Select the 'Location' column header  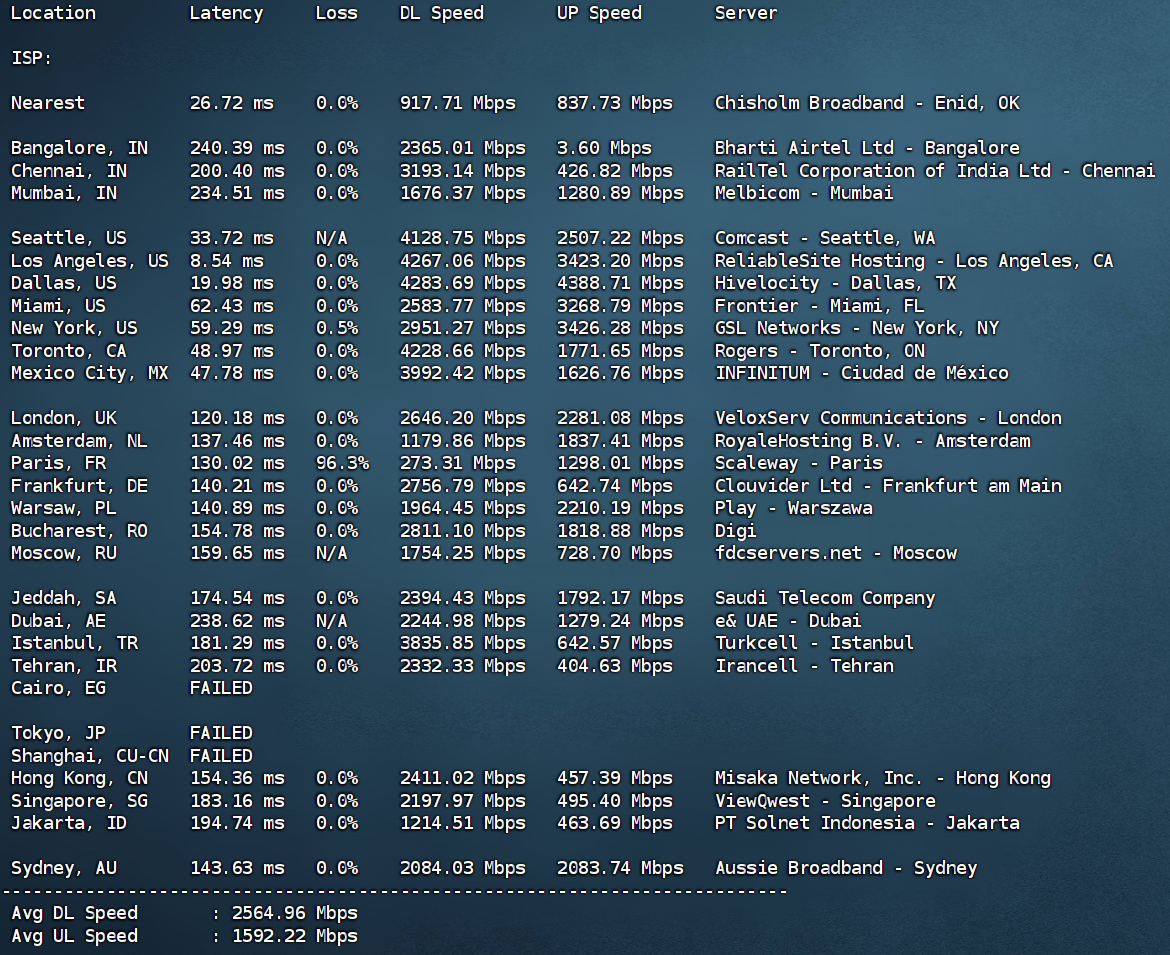point(53,13)
